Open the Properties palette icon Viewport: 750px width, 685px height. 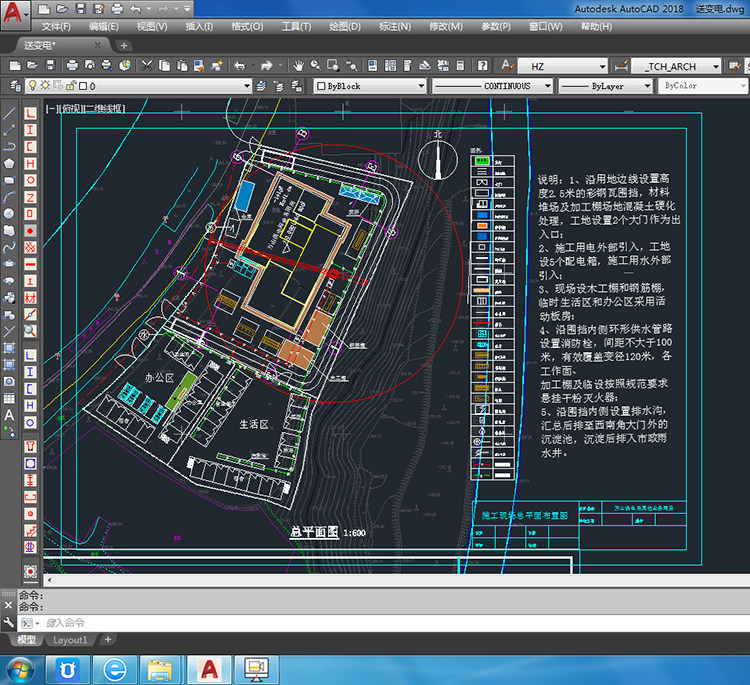click(373, 66)
